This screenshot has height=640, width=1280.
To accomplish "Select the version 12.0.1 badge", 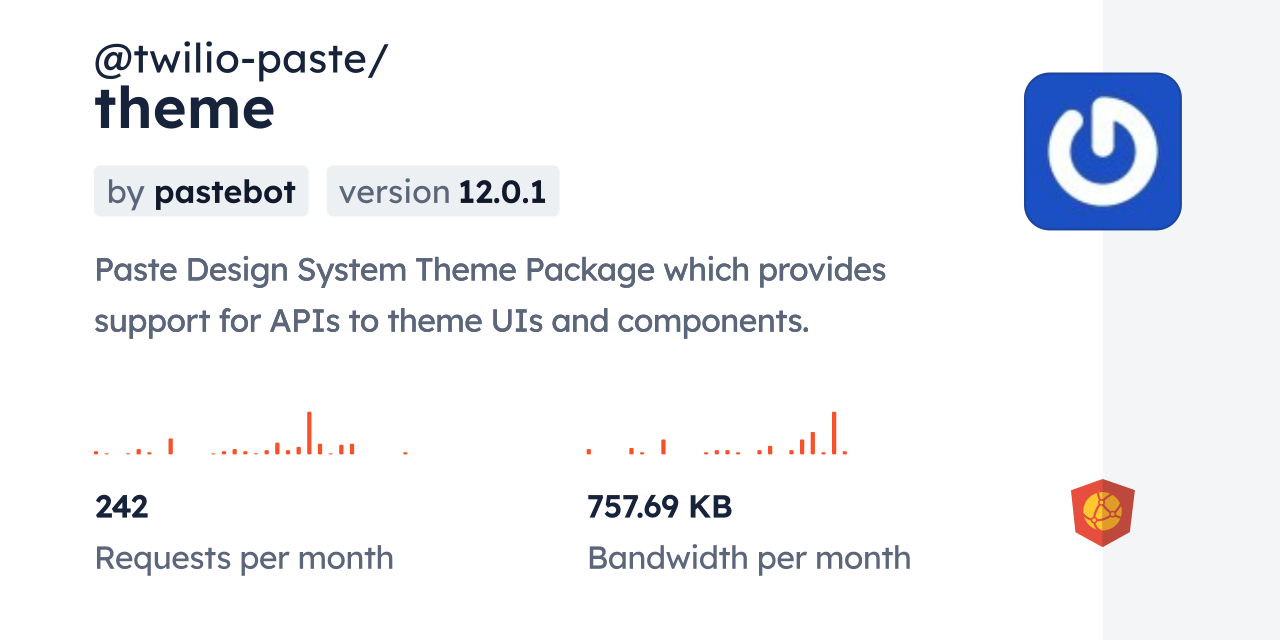I will click(x=442, y=191).
